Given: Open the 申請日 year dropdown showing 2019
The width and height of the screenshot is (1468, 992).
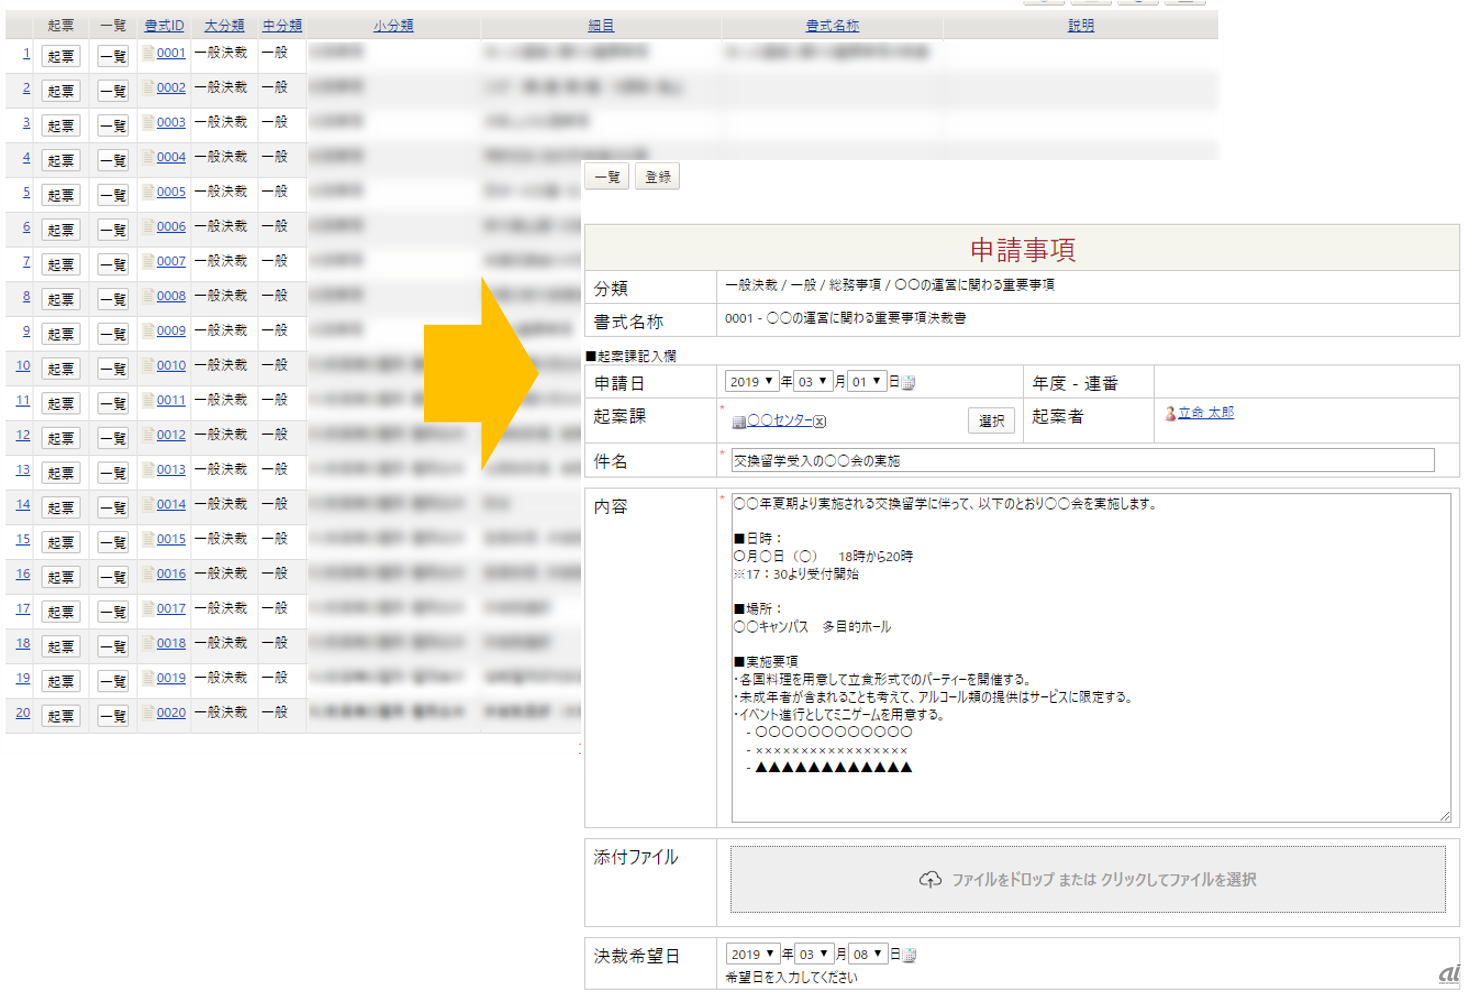Looking at the screenshot, I should 751,381.
